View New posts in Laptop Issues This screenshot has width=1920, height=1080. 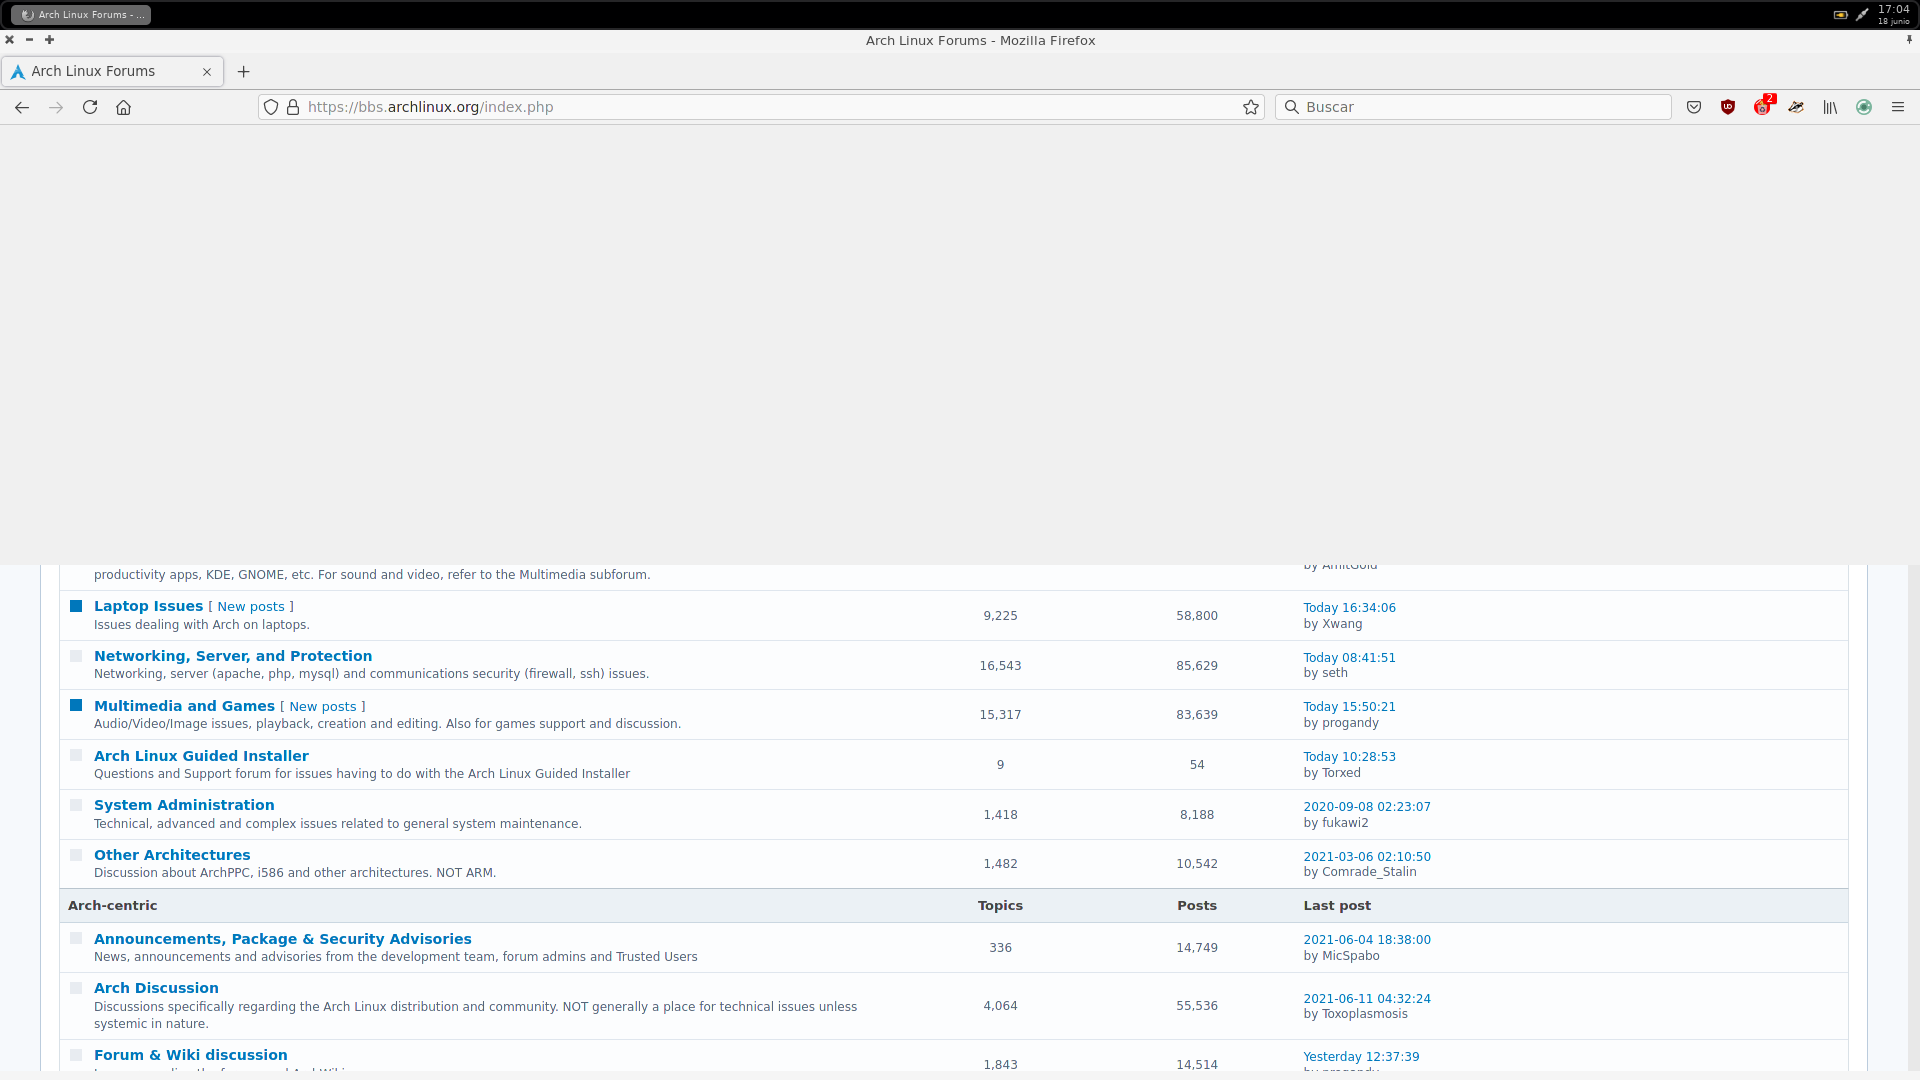click(251, 607)
